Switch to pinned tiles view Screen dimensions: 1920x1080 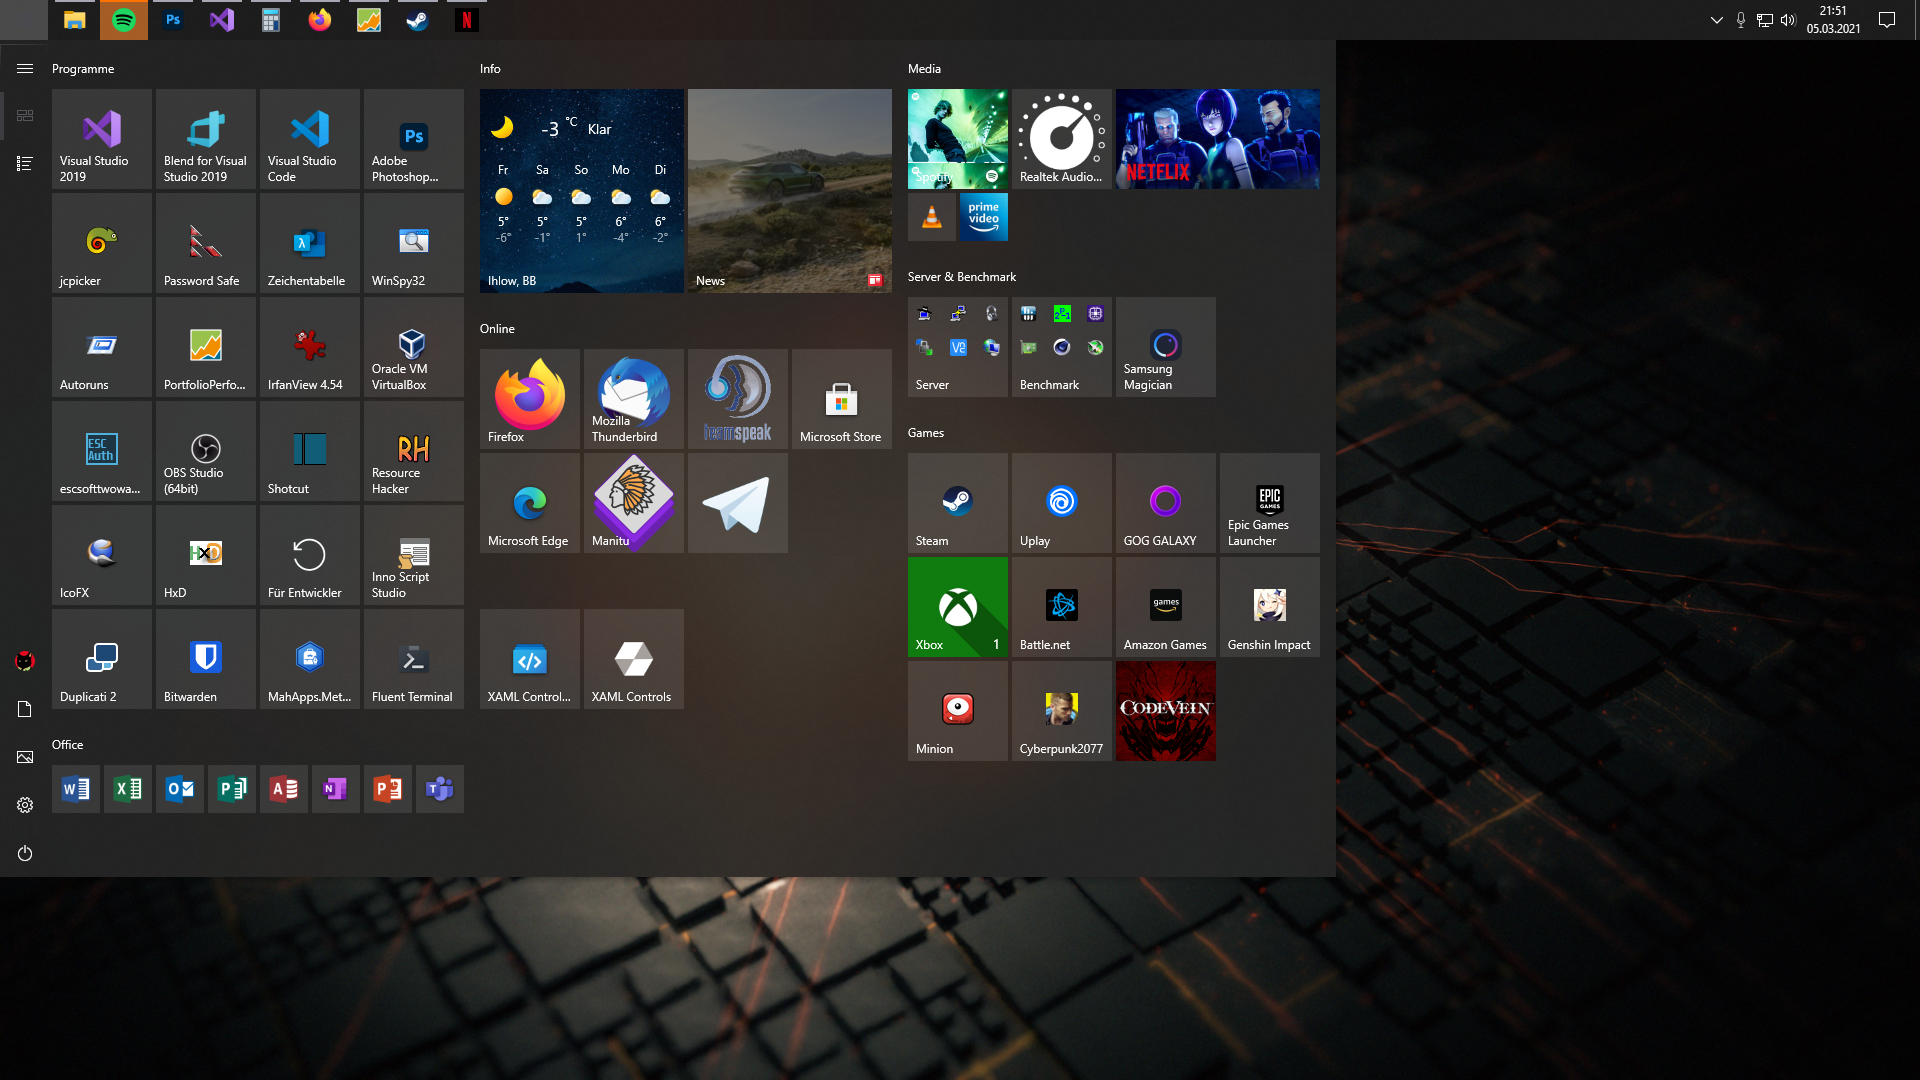click(x=25, y=116)
